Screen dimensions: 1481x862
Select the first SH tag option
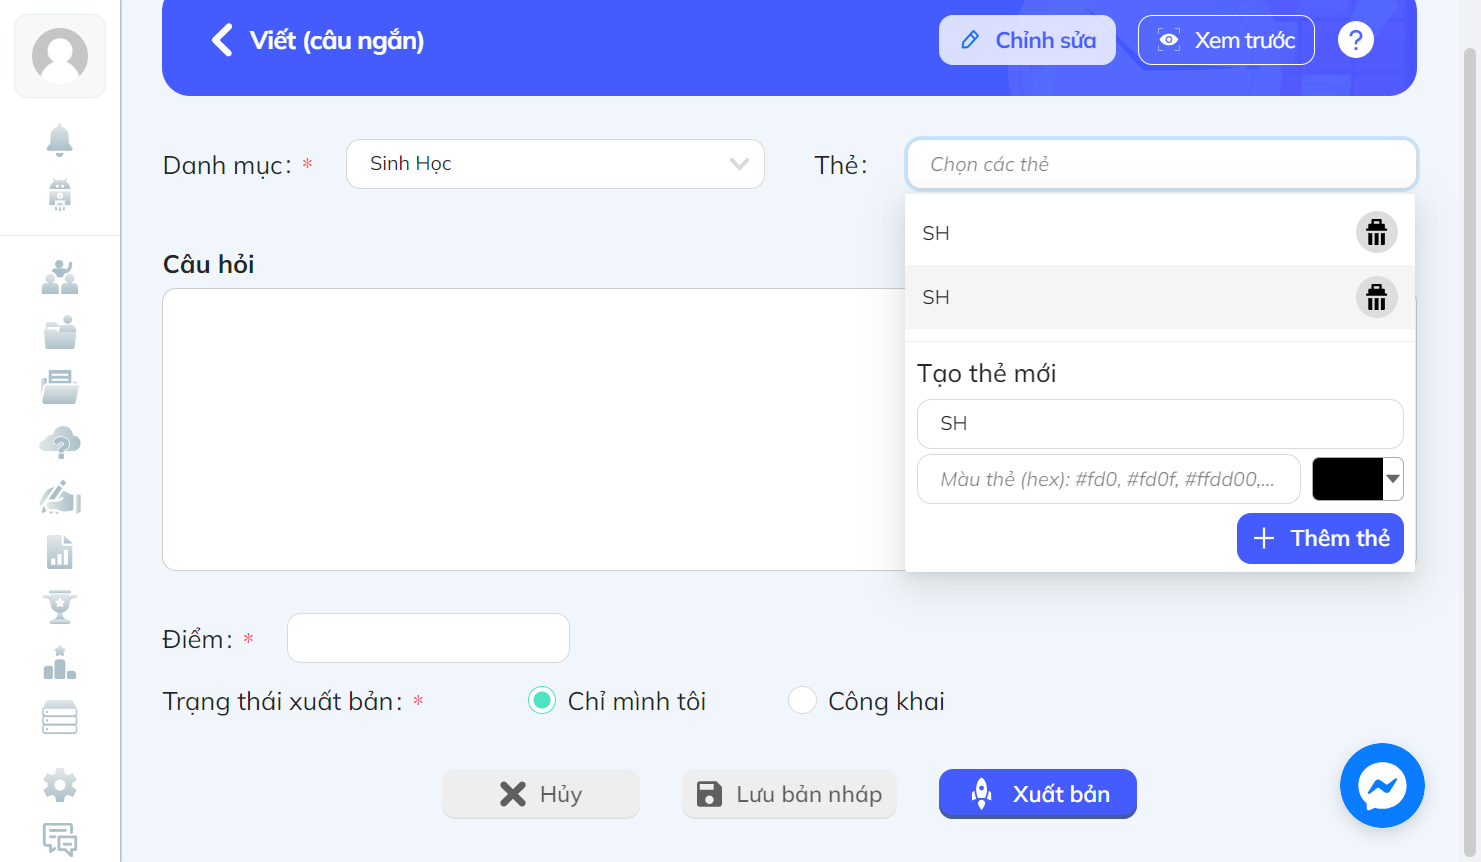(1160, 233)
